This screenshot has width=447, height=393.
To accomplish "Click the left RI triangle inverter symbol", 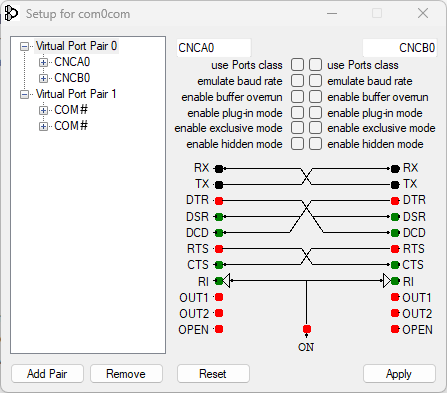I will pos(226,281).
